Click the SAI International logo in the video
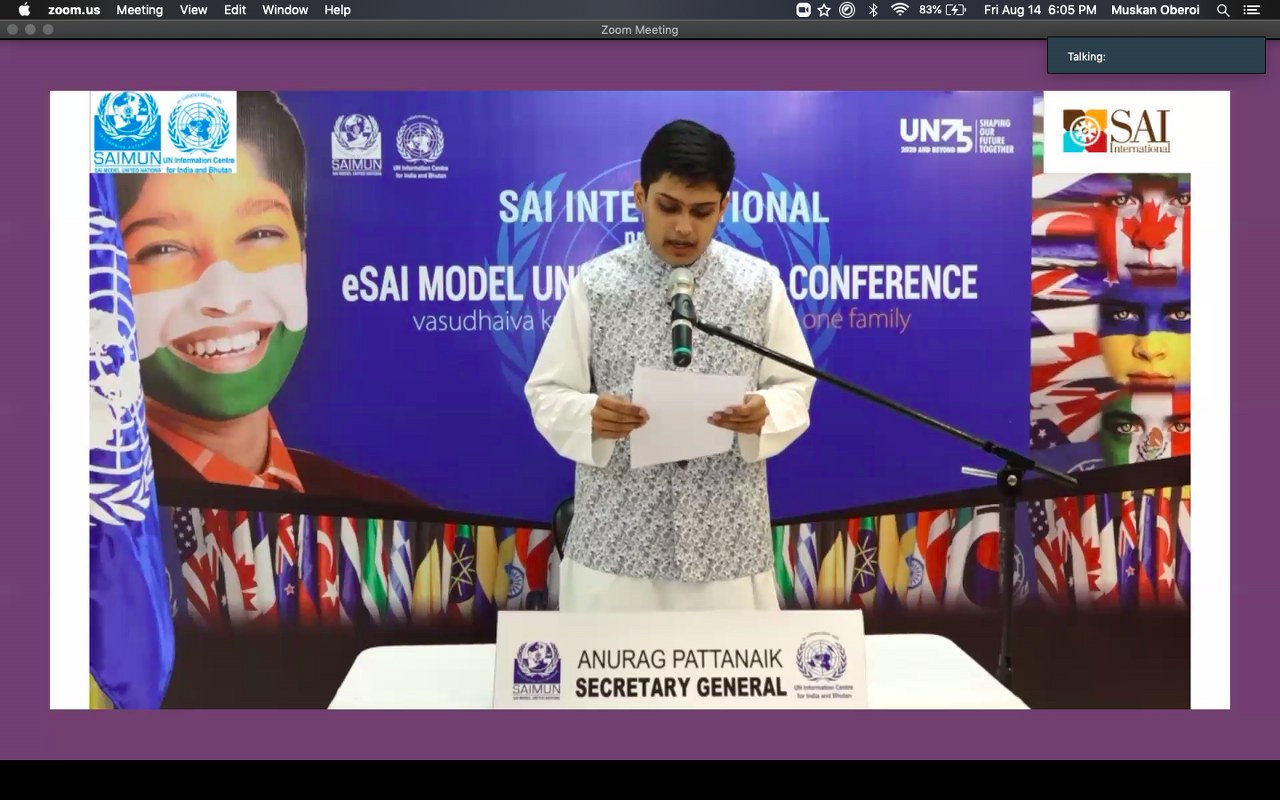Screen dimensions: 1280x800 (1116, 131)
